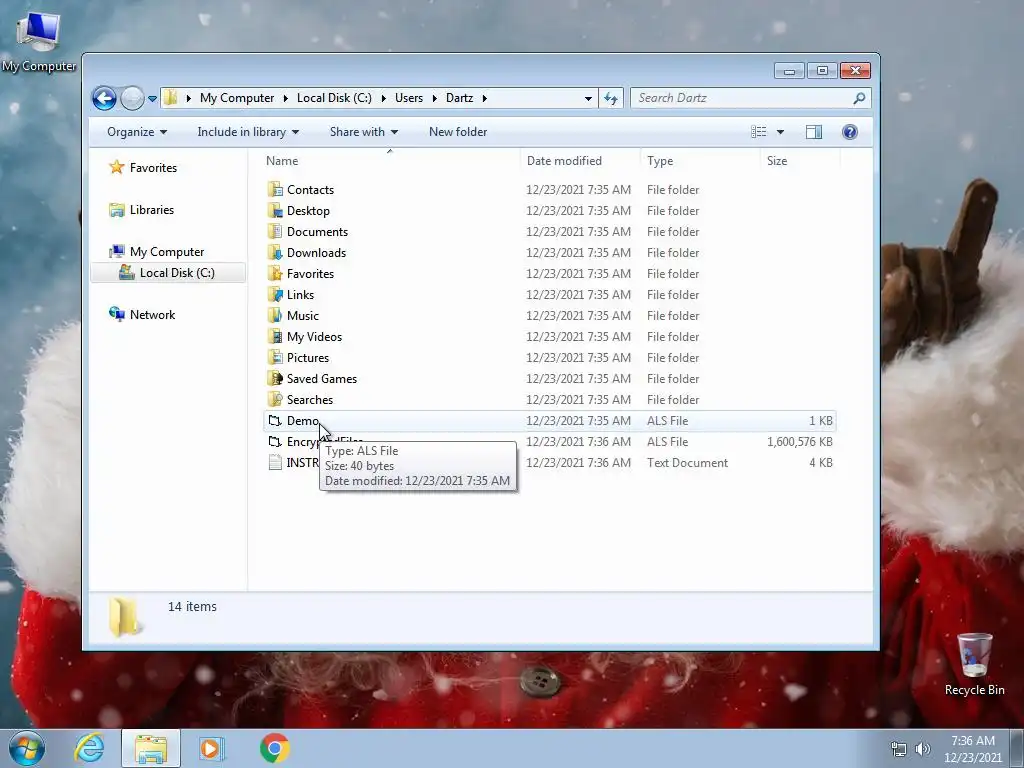Viewport: 1024px width, 768px height.
Task: Select the EncryptedFiles ALS file icon
Action: pyautogui.click(x=275, y=441)
